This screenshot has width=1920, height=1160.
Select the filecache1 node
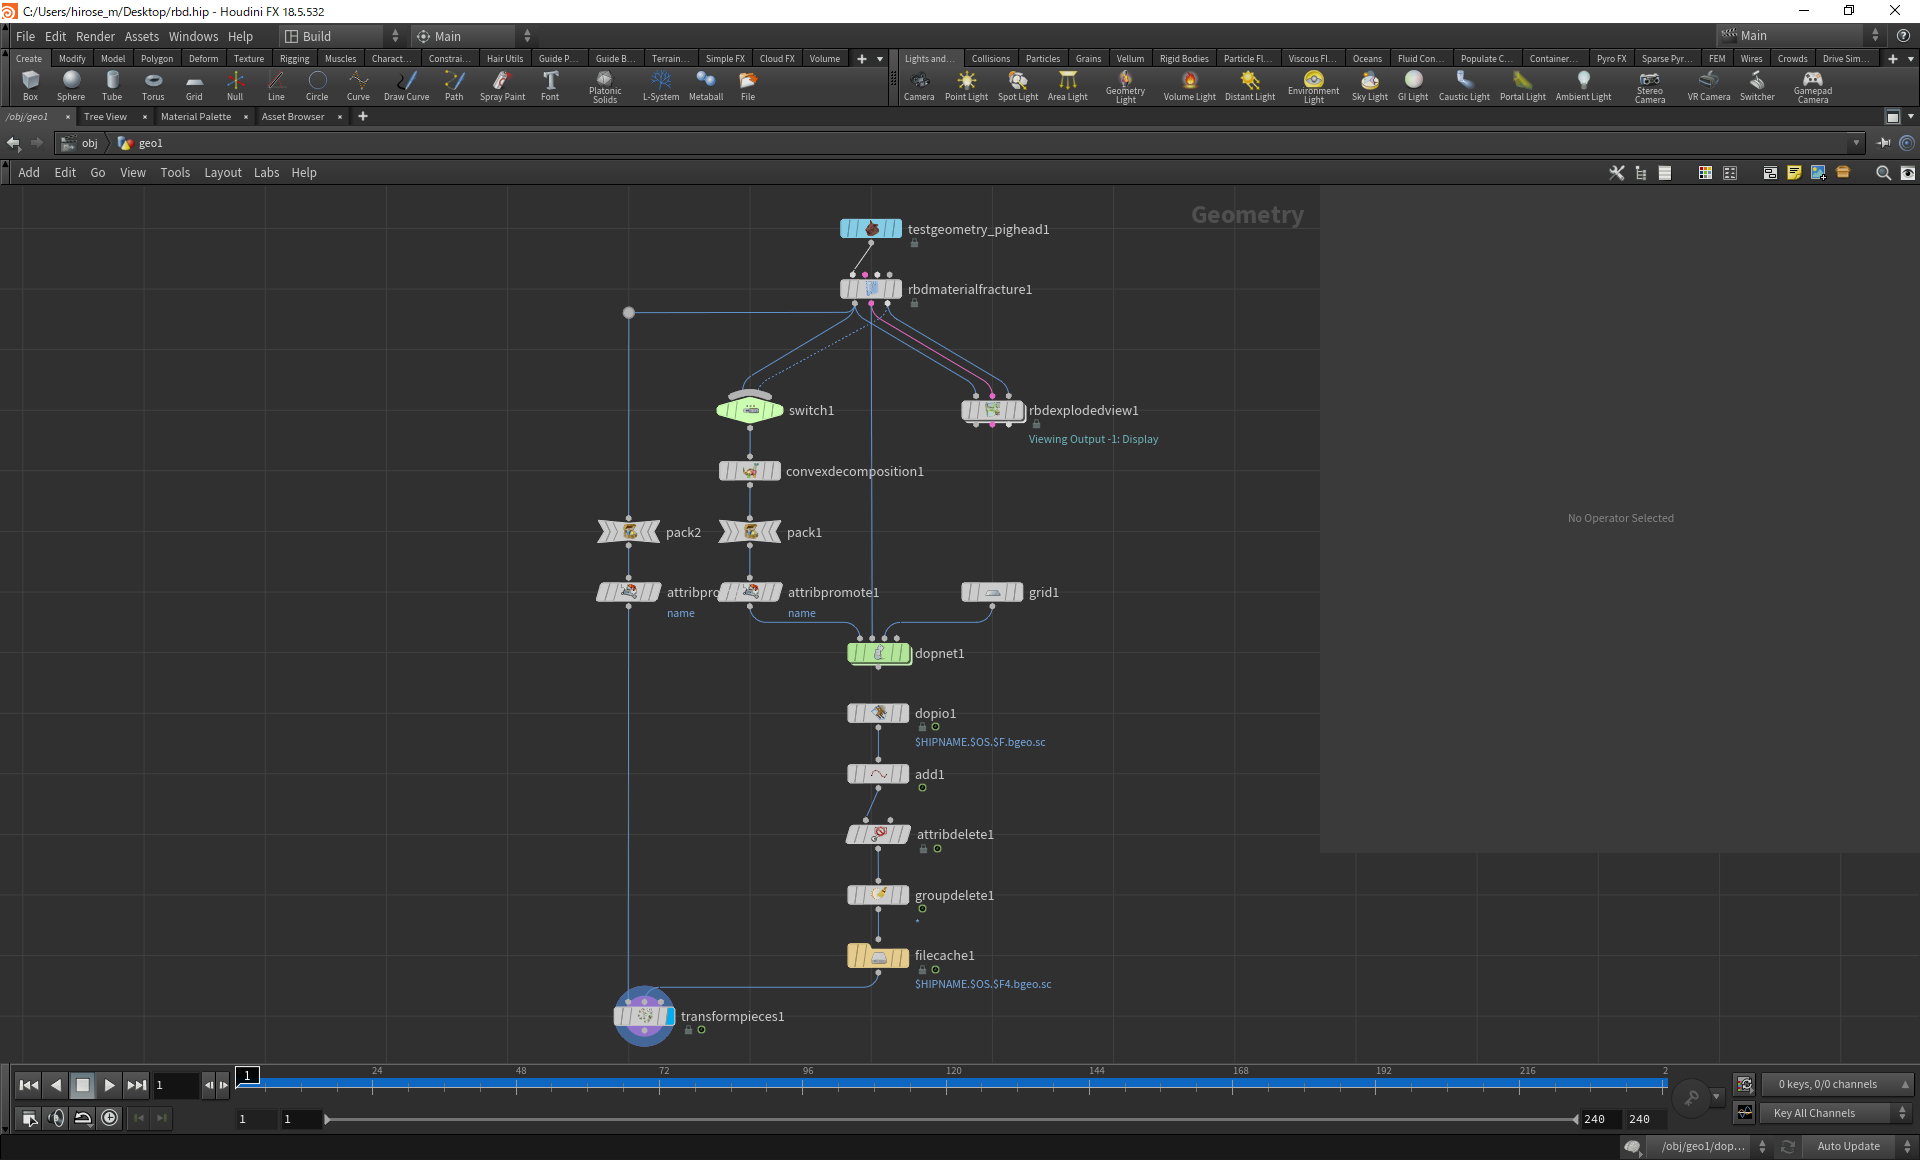(x=878, y=956)
